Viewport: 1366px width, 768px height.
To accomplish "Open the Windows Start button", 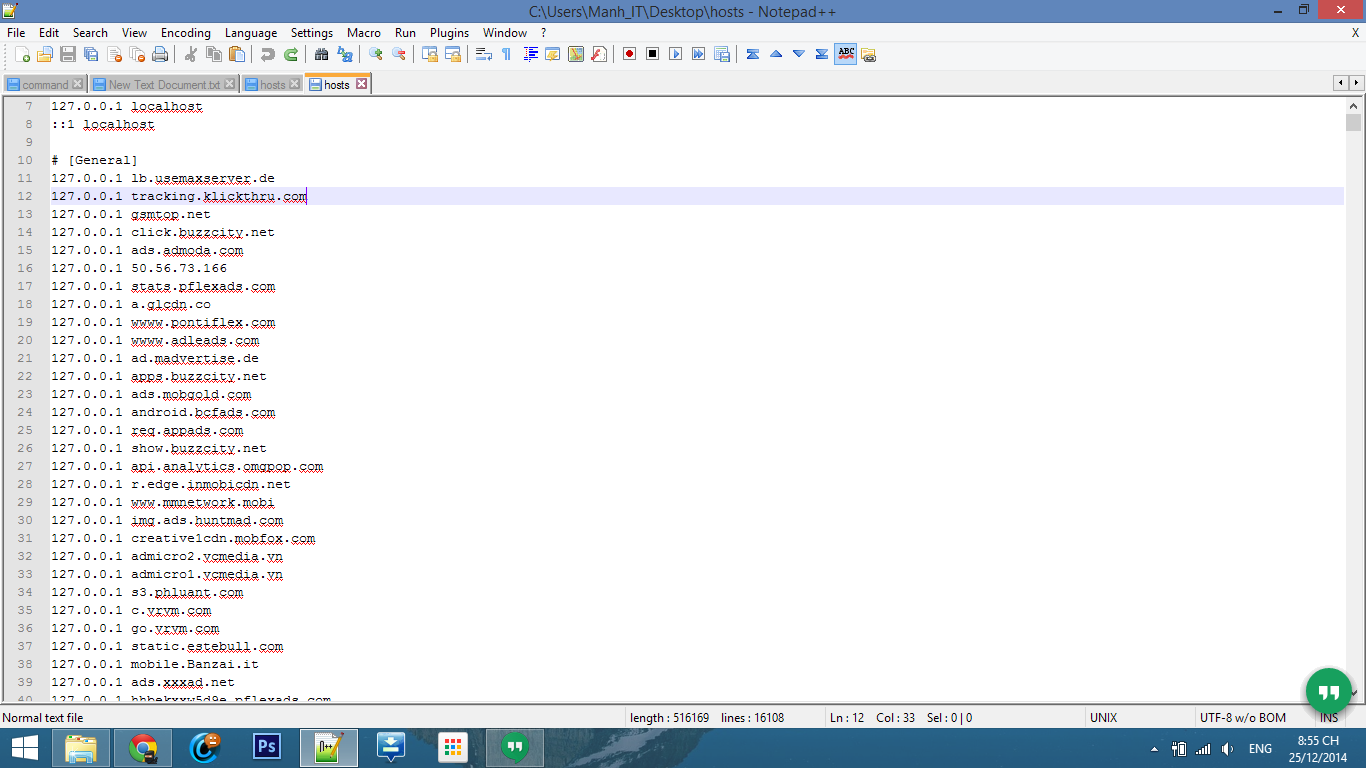I will coord(24,748).
